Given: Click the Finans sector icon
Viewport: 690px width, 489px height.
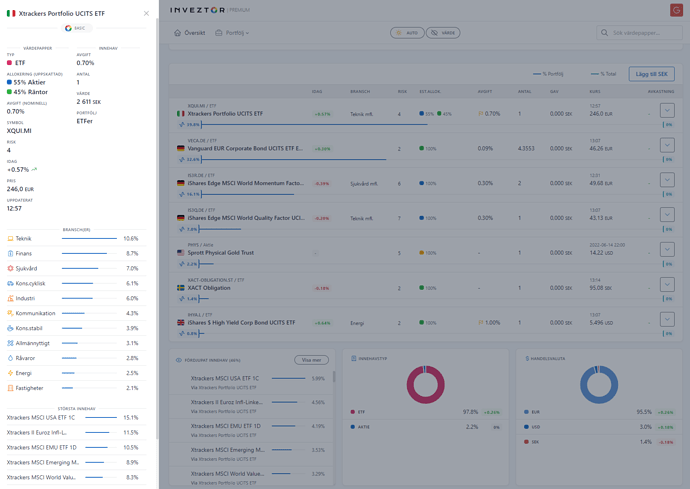Looking at the screenshot, I should coord(10,254).
